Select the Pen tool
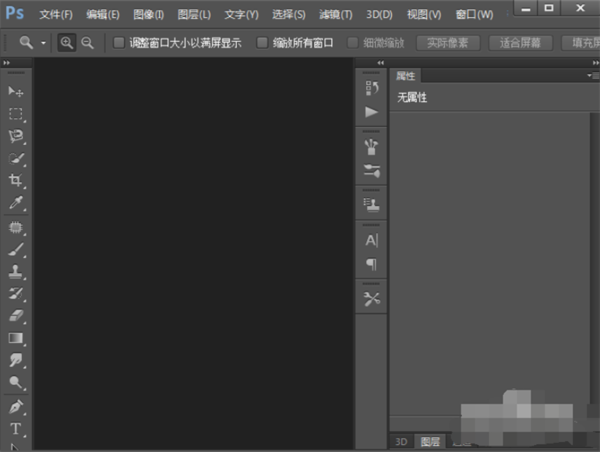 [x=16, y=407]
